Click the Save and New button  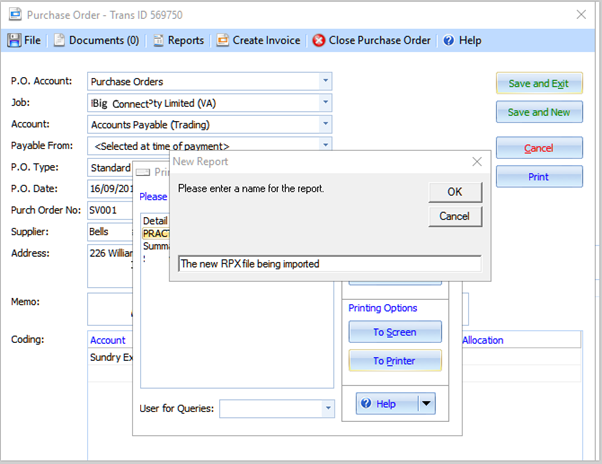pos(538,112)
